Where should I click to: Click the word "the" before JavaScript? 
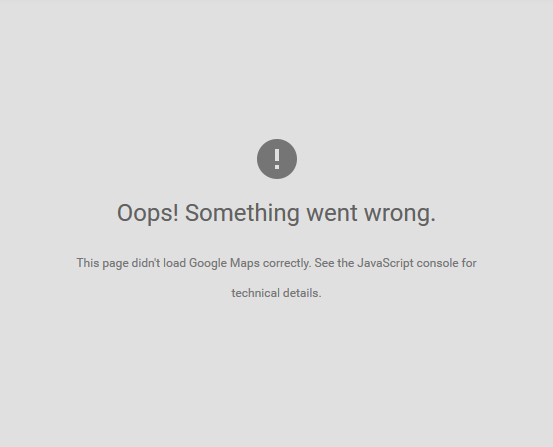[346, 263]
